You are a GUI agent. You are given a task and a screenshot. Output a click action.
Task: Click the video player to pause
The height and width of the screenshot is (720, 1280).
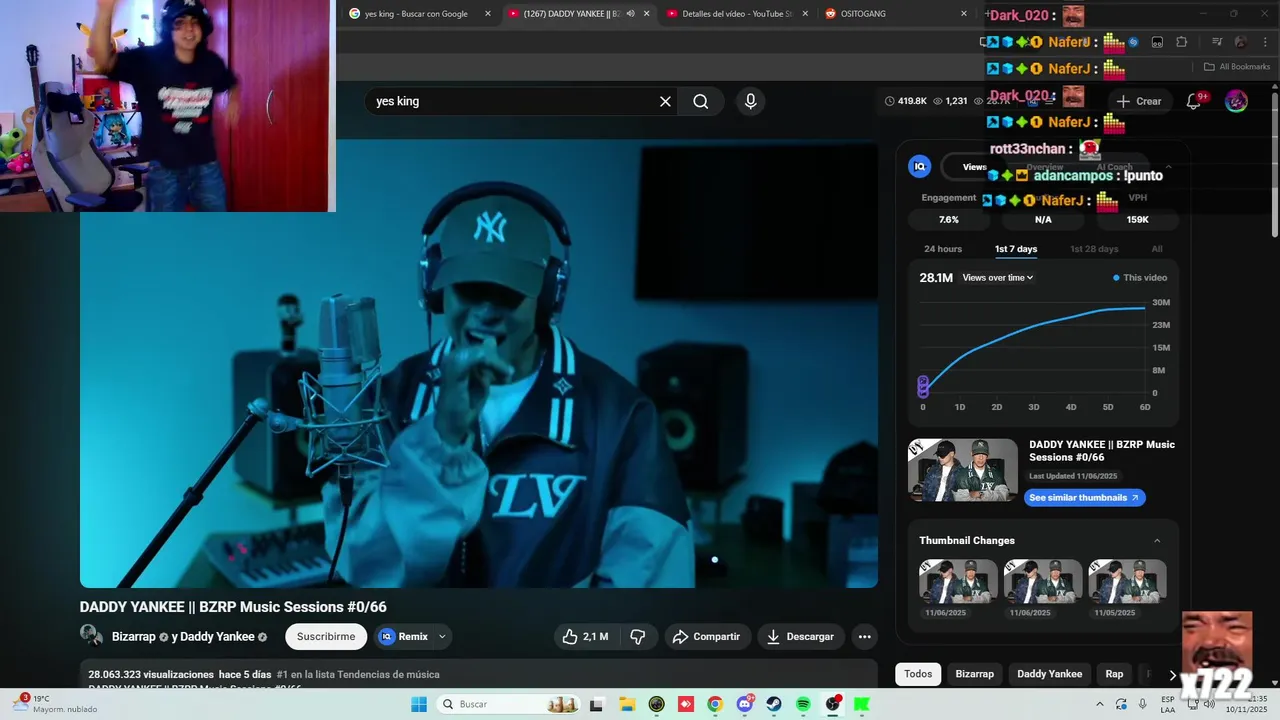point(479,363)
